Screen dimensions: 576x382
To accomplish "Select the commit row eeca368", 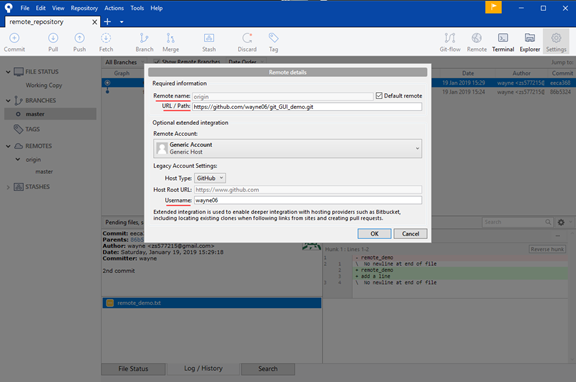I will tap(503, 83).
